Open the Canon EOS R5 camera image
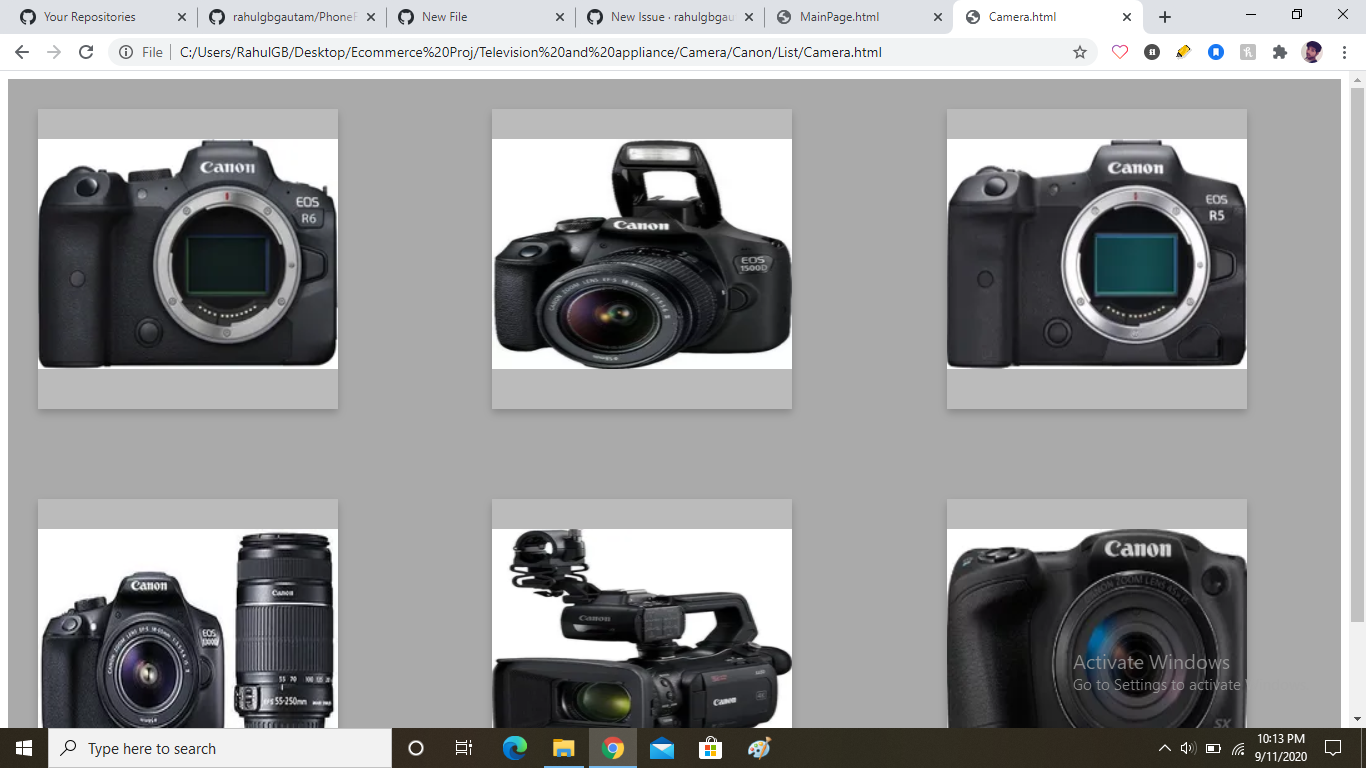Viewport: 1366px width, 768px height. point(1097,254)
